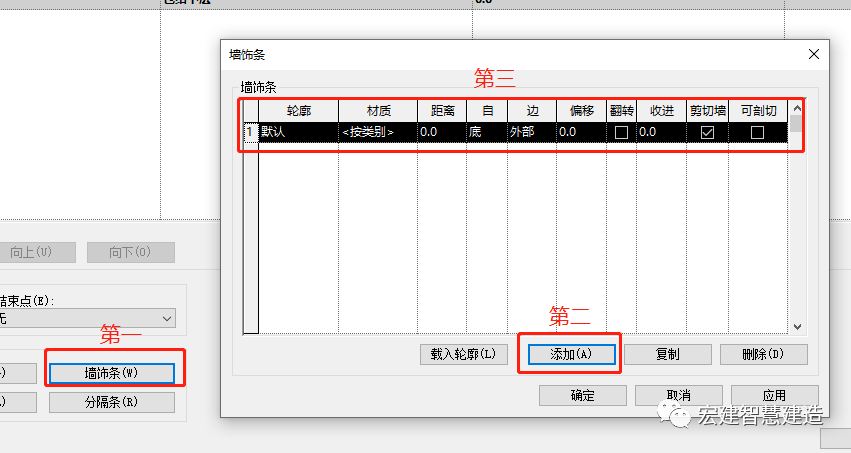Click the 偏移 column header
851x453 pixels.
[581, 111]
